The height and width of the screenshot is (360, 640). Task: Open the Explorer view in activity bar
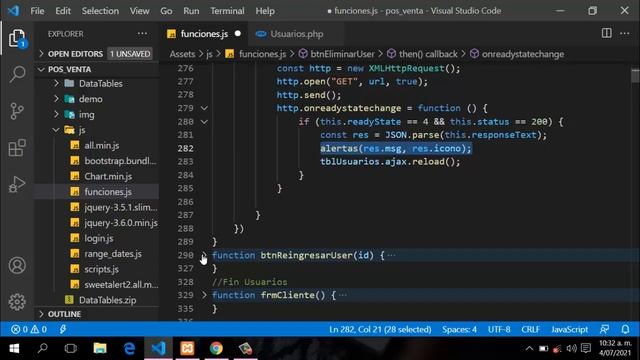17,38
